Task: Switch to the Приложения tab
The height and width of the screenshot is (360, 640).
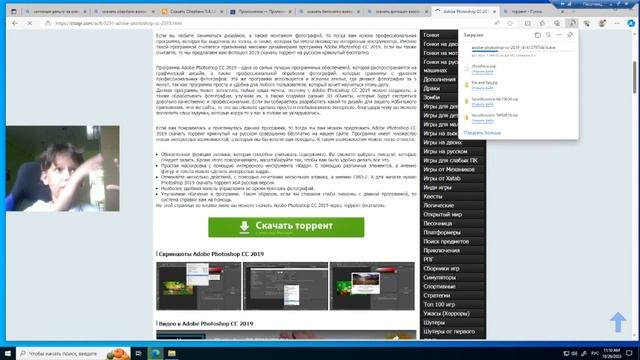Action: [261, 11]
